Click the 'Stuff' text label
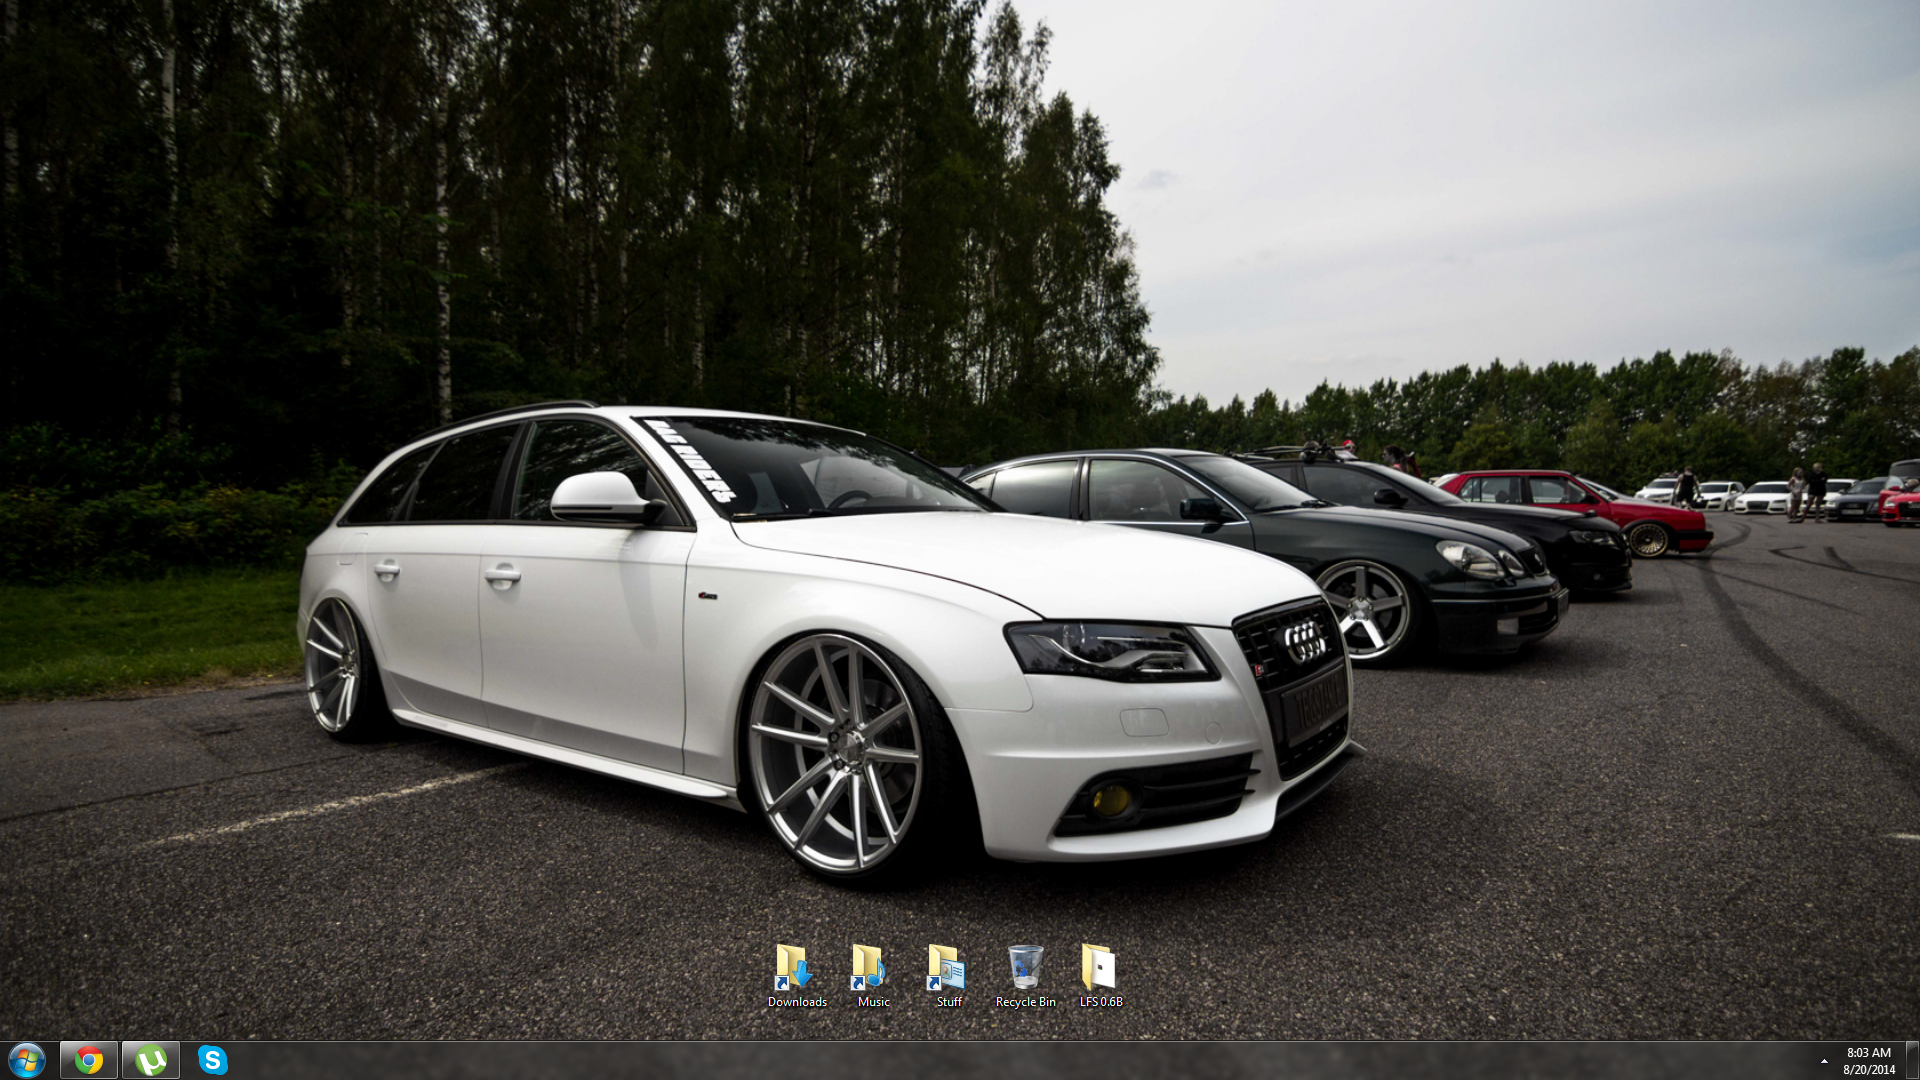 click(x=948, y=1002)
